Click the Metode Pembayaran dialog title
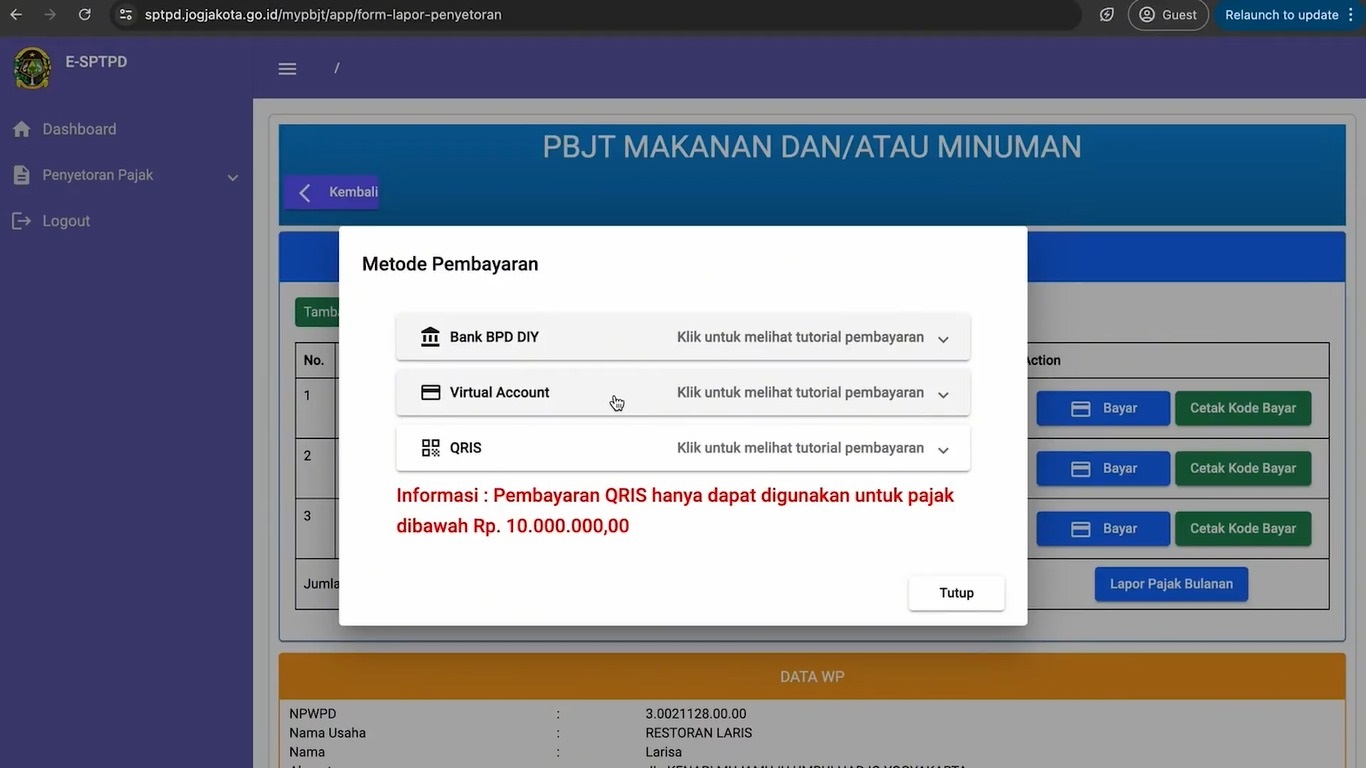1366x768 pixels. 450,264
